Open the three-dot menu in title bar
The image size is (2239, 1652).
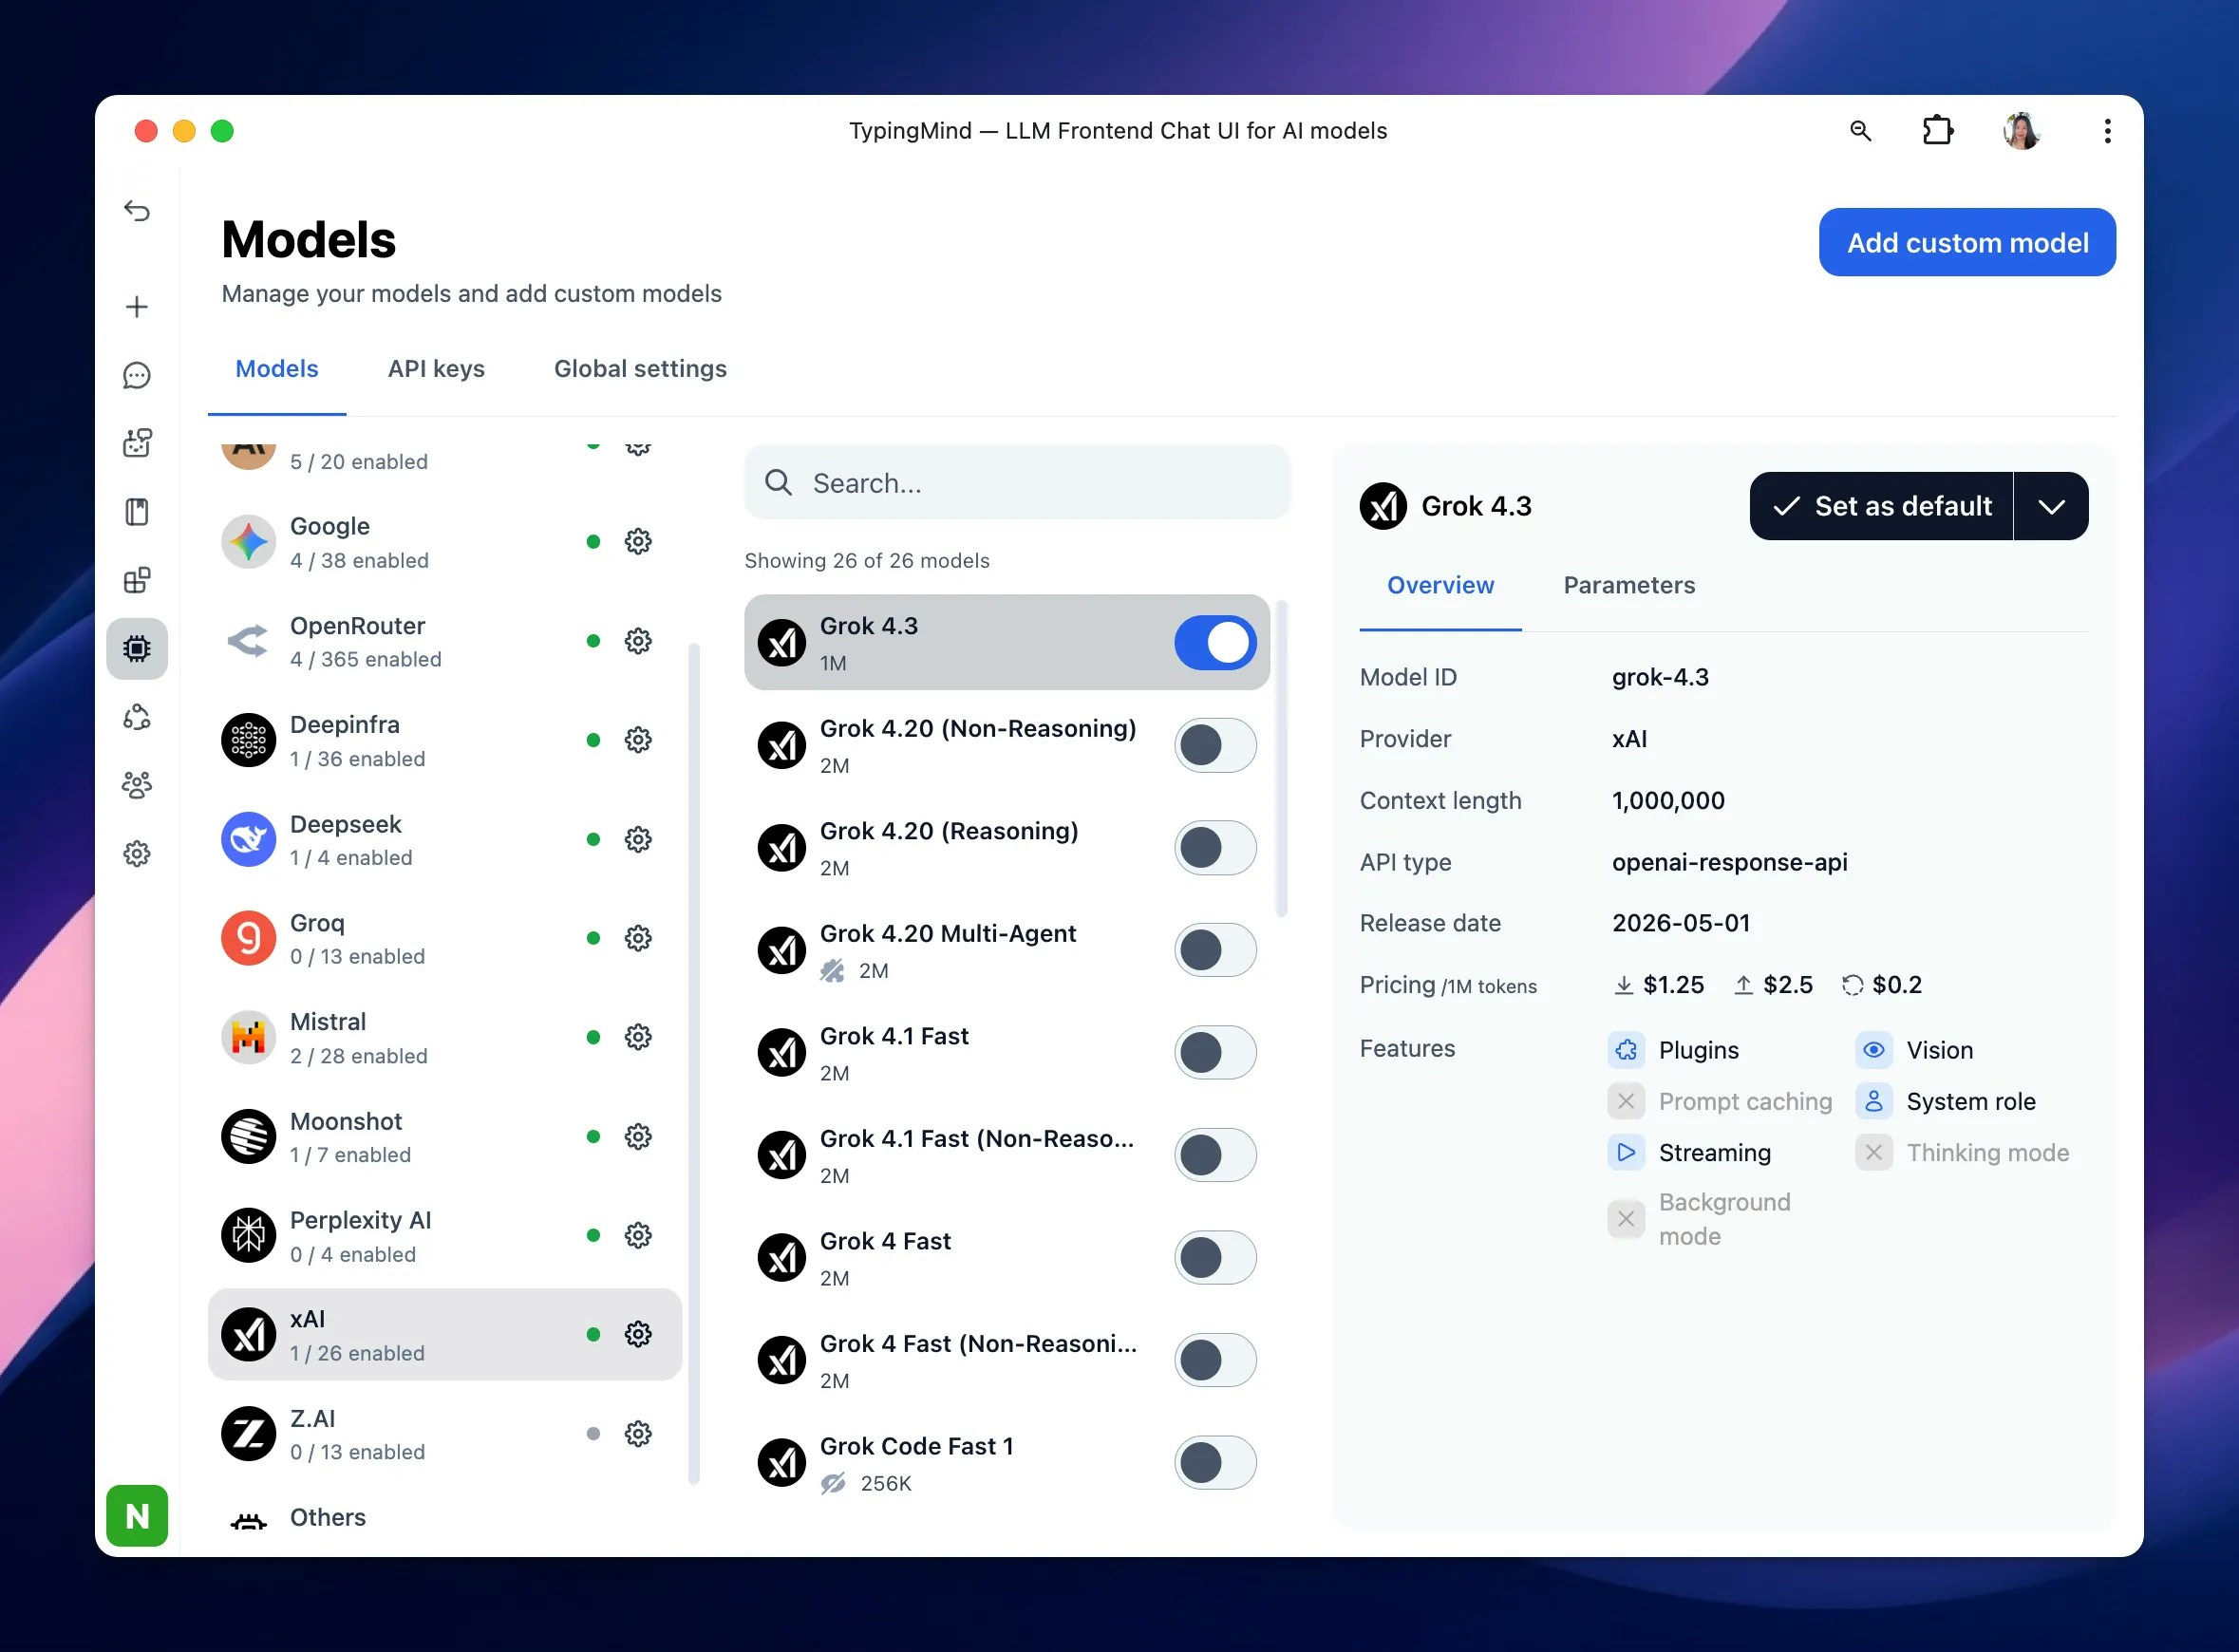[x=2107, y=131]
